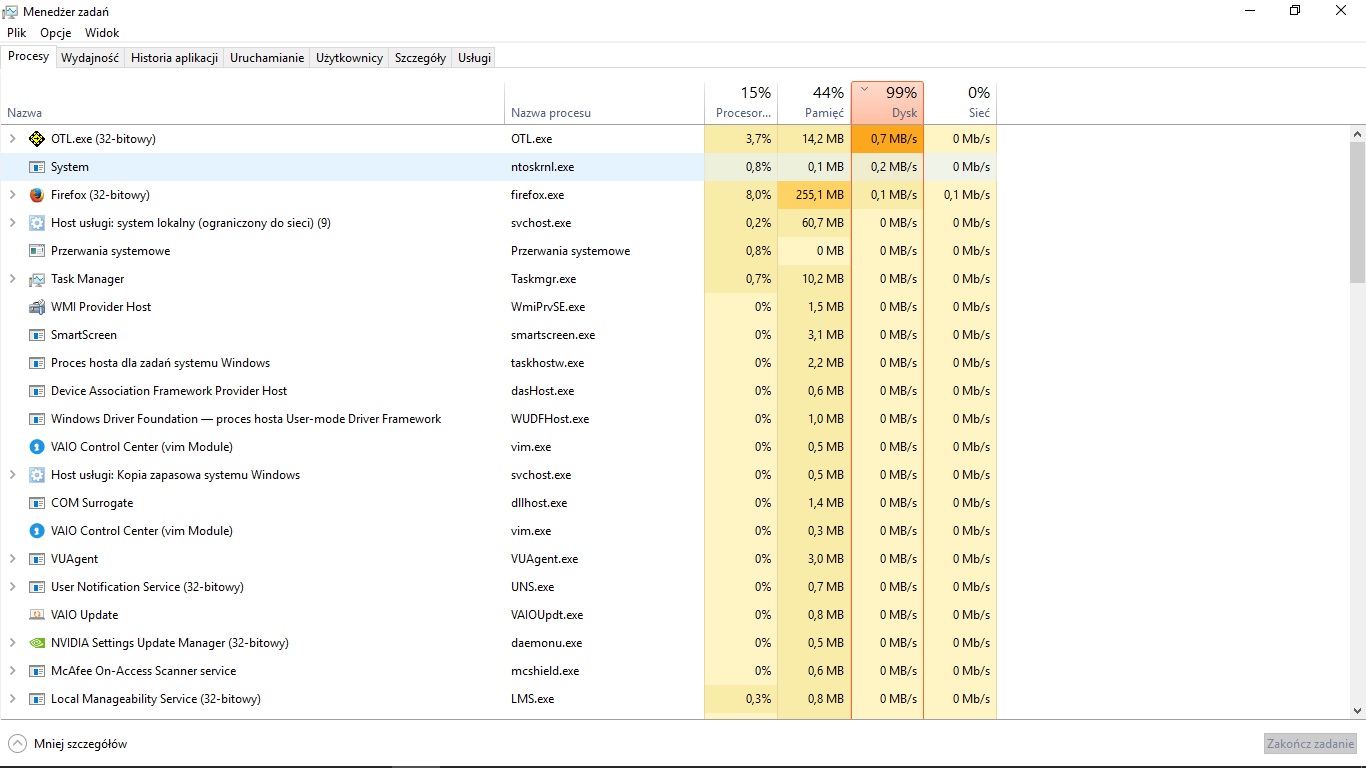This screenshot has height=768, width=1366.
Task: Open the Widok menu
Action: click(x=102, y=33)
